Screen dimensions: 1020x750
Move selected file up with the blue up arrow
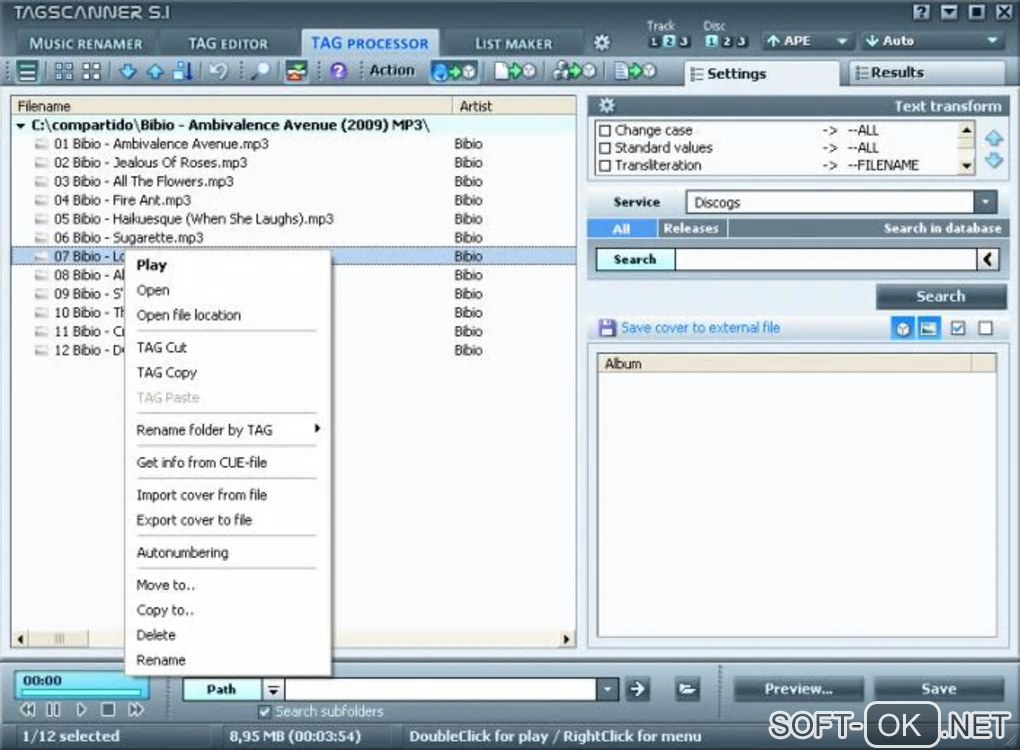pyautogui.click(x=155, y=71)
